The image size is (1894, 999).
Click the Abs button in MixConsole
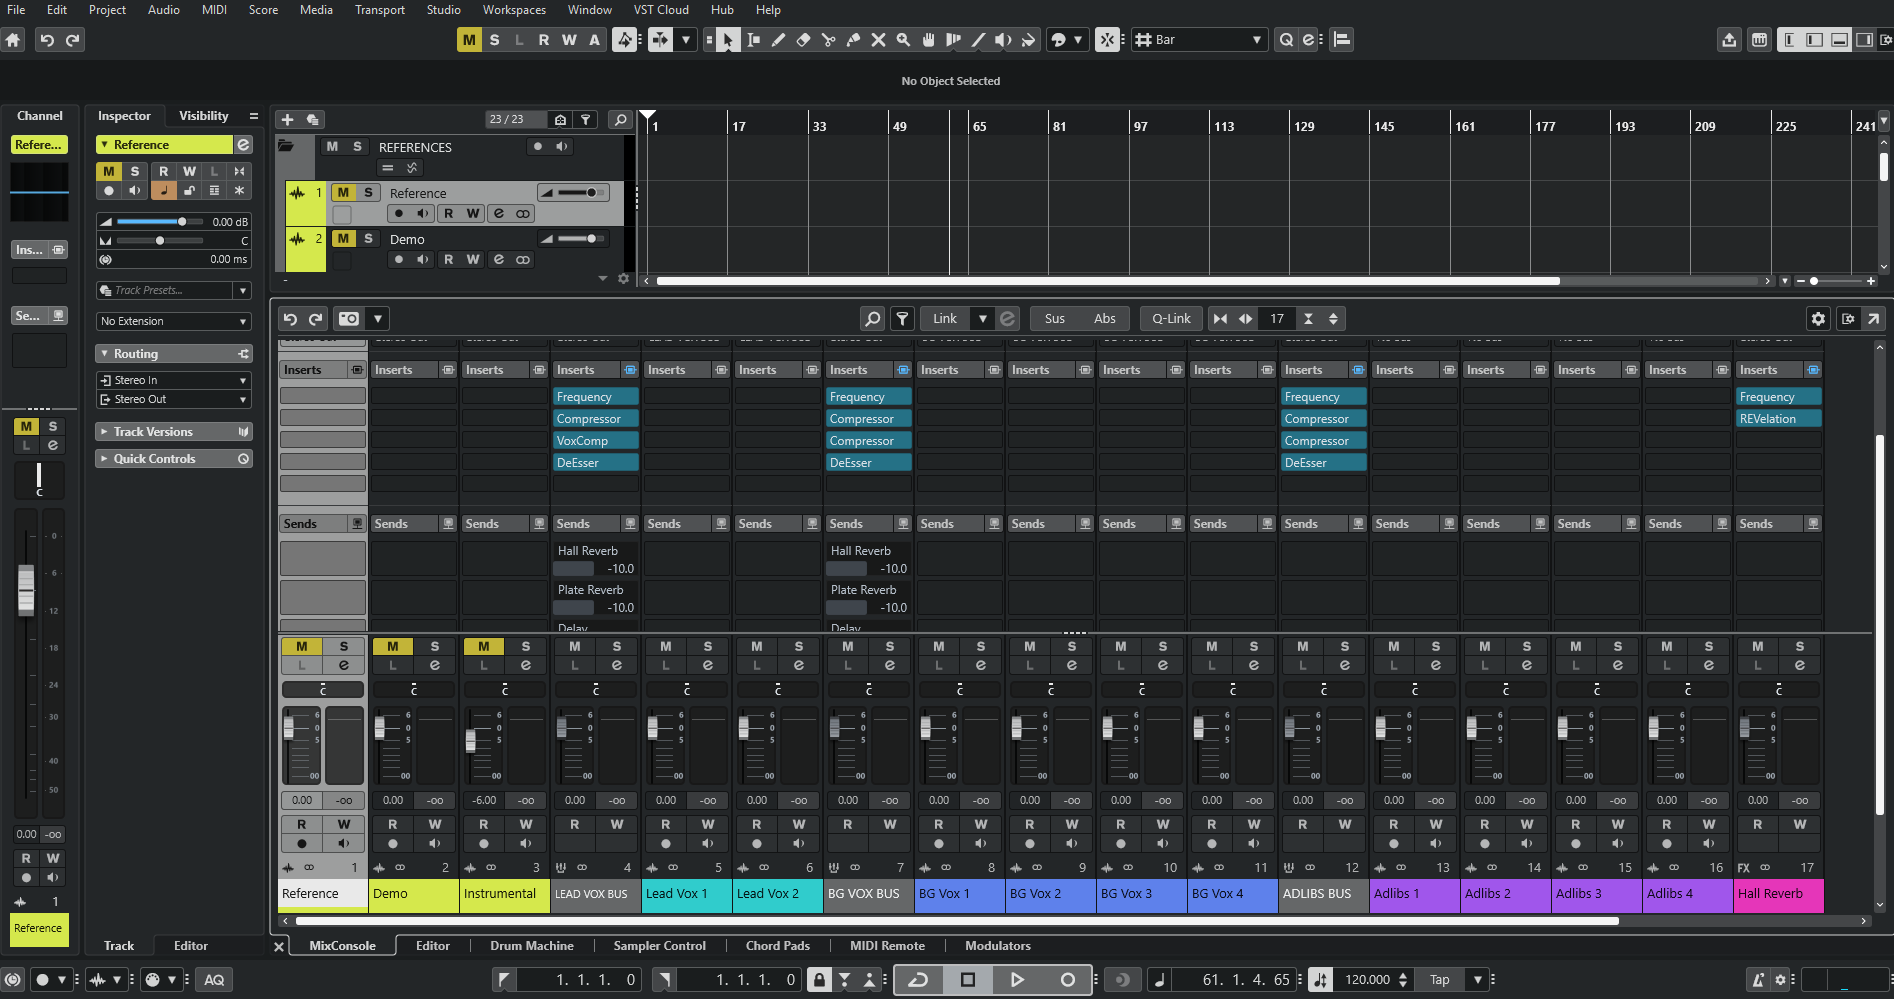(x=1105, y=318)
